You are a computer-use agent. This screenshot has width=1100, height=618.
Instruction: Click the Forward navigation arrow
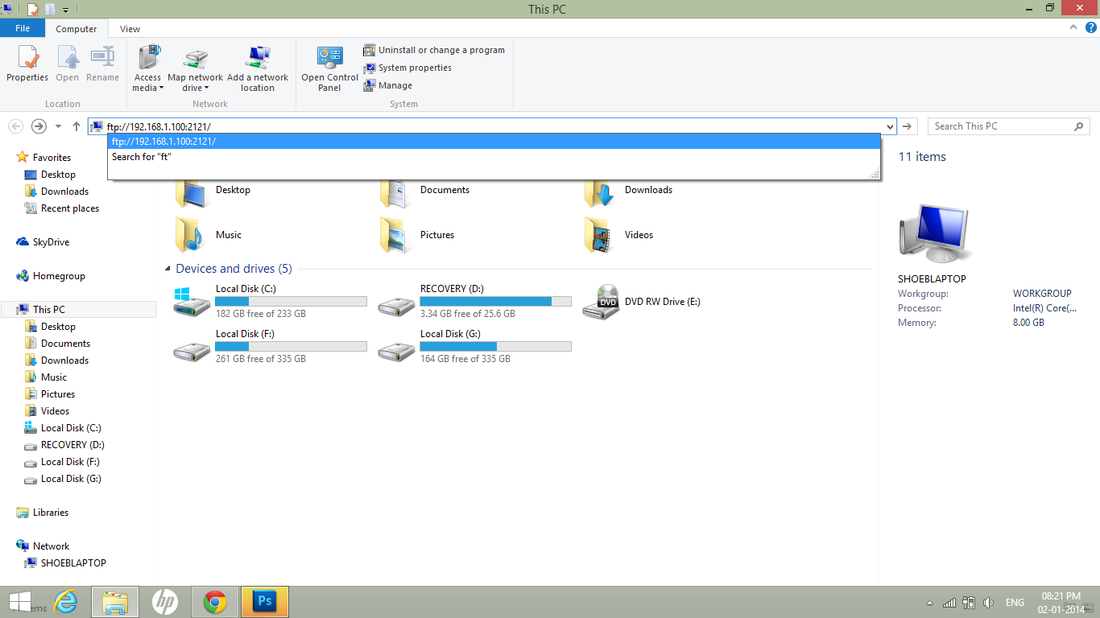point(39,126)
